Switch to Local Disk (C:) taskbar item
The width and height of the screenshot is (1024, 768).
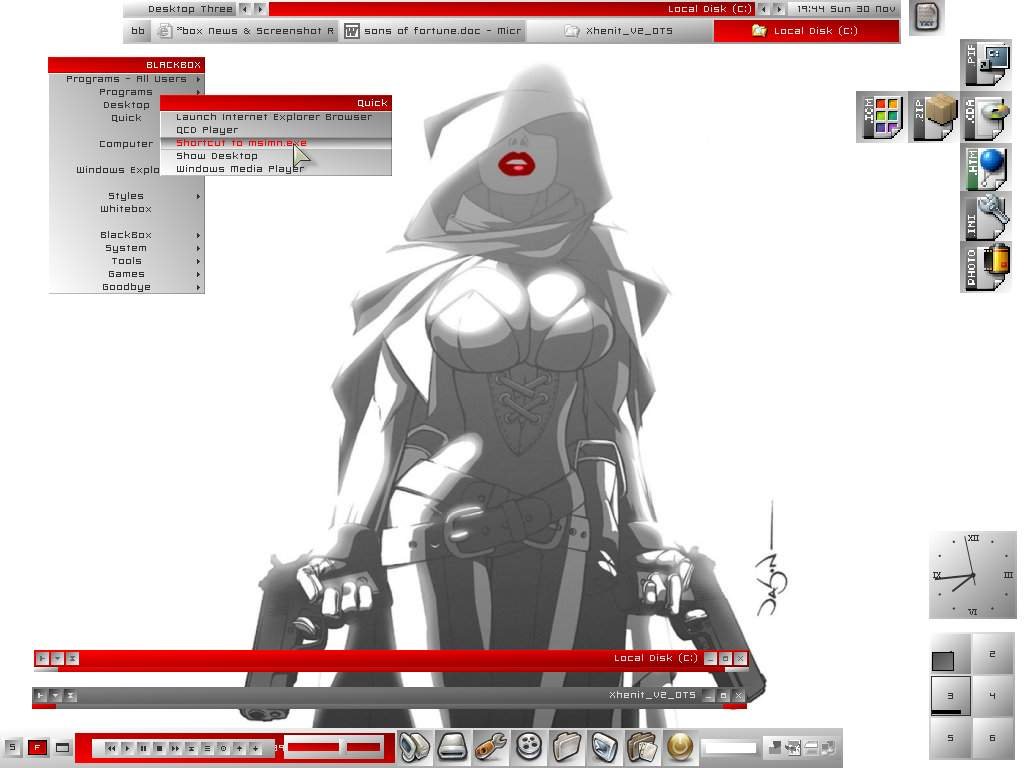point(806,31)
